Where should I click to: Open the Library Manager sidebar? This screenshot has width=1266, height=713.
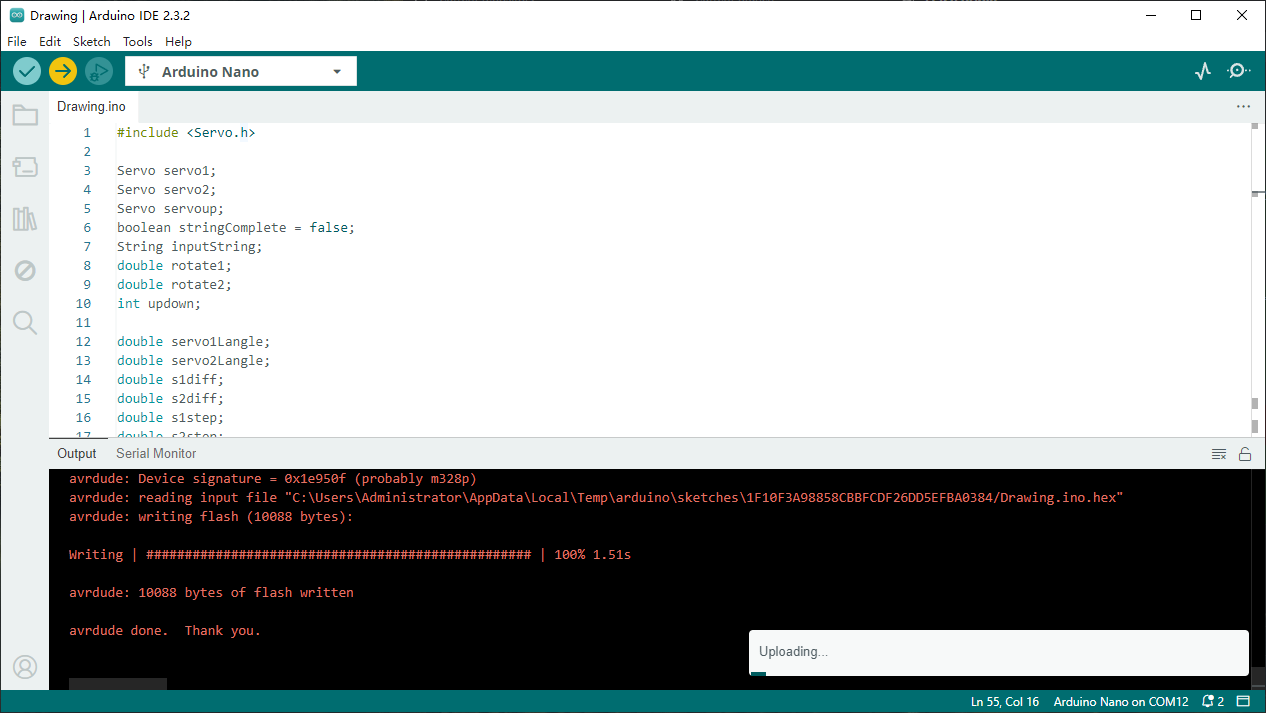25,219
